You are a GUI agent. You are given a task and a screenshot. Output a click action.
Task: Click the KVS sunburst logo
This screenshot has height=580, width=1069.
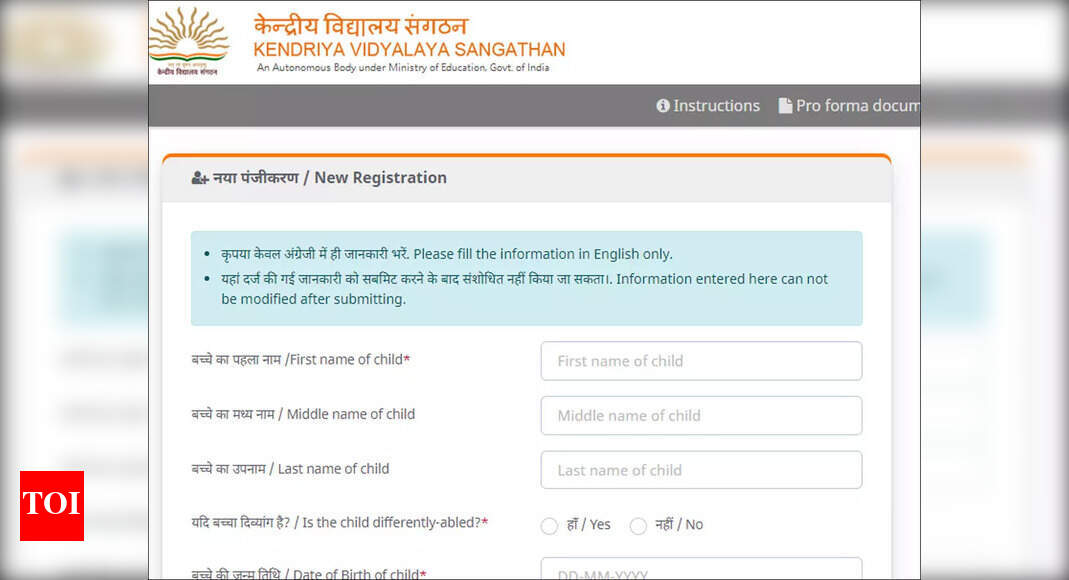(189, 40)
